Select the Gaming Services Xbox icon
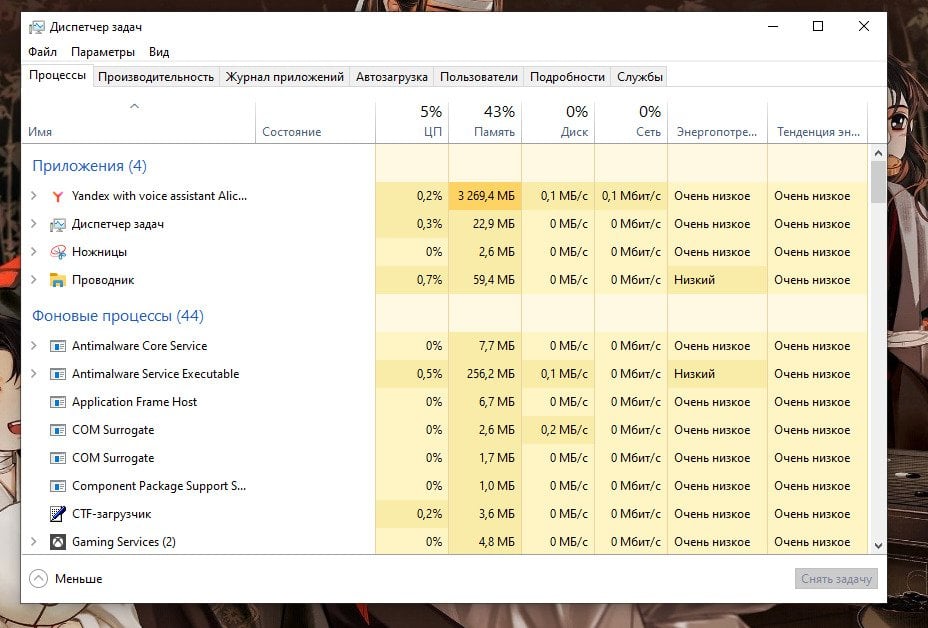 (57, 542)
